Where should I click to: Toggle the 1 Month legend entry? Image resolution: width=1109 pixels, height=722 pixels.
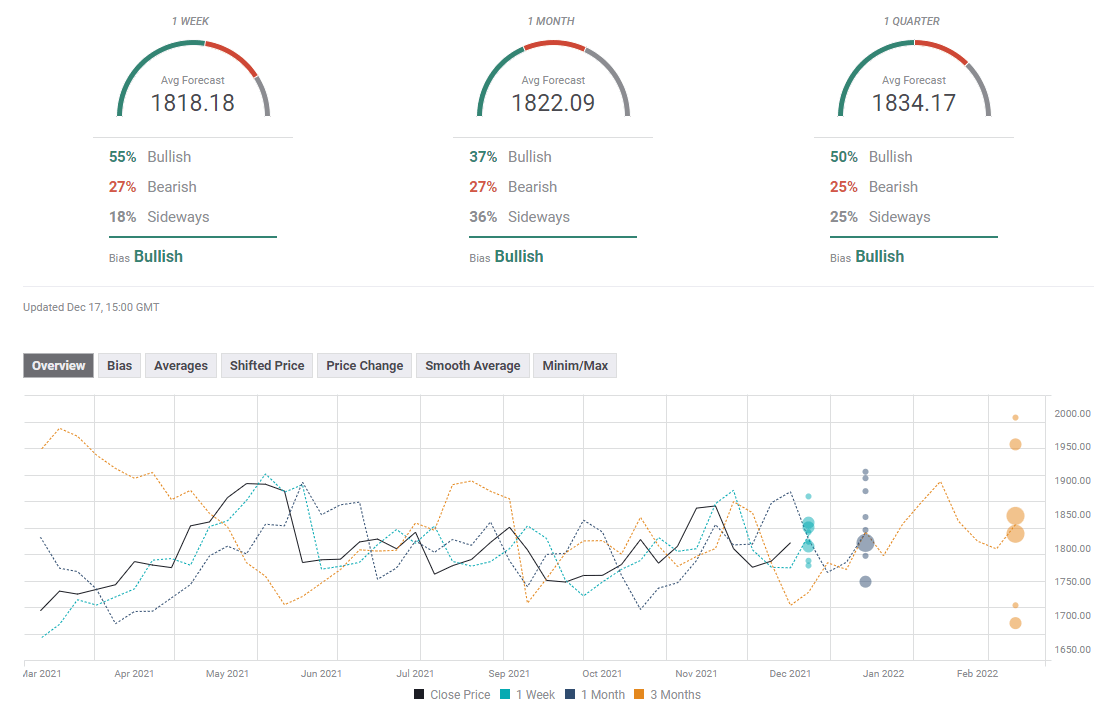coord(592,695)
